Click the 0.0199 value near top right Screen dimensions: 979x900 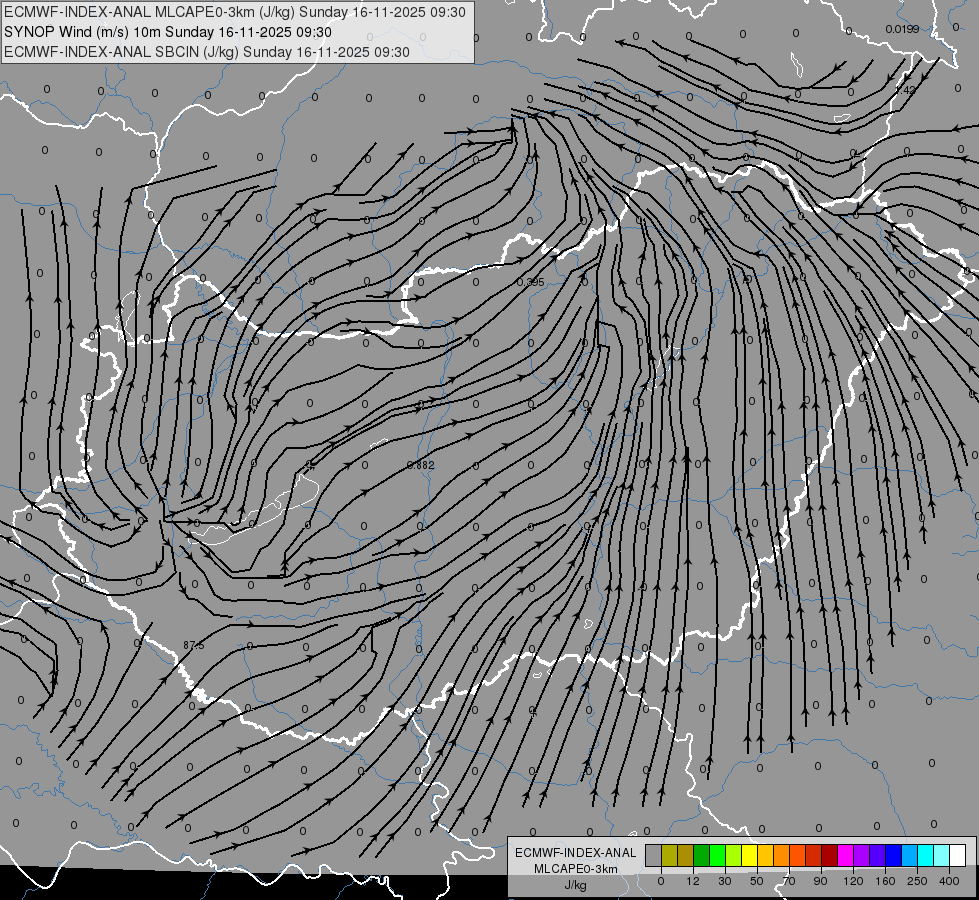pos(902,29)
